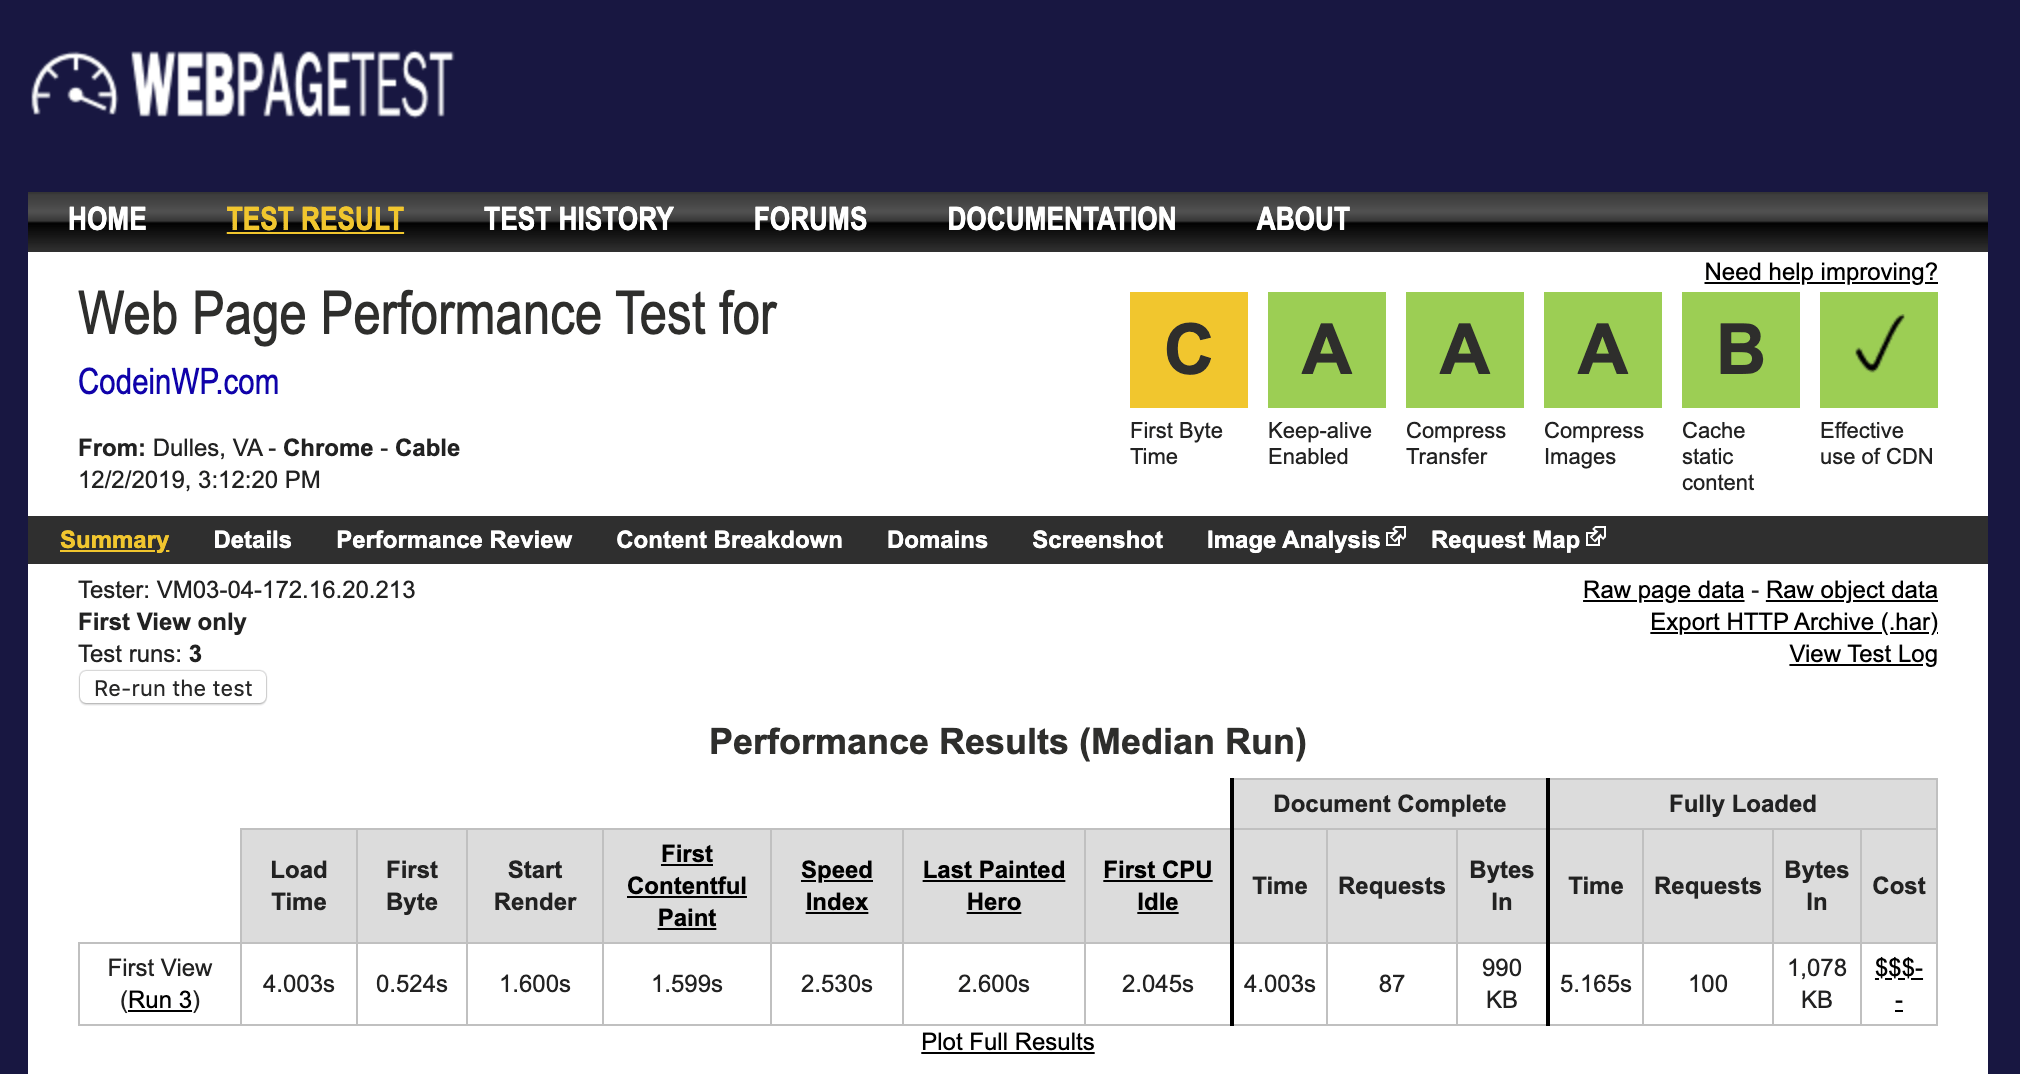The image size is (2020, 1074).
Task: Open the DOCUMENTATION menu item
Action: [1062, 219]
